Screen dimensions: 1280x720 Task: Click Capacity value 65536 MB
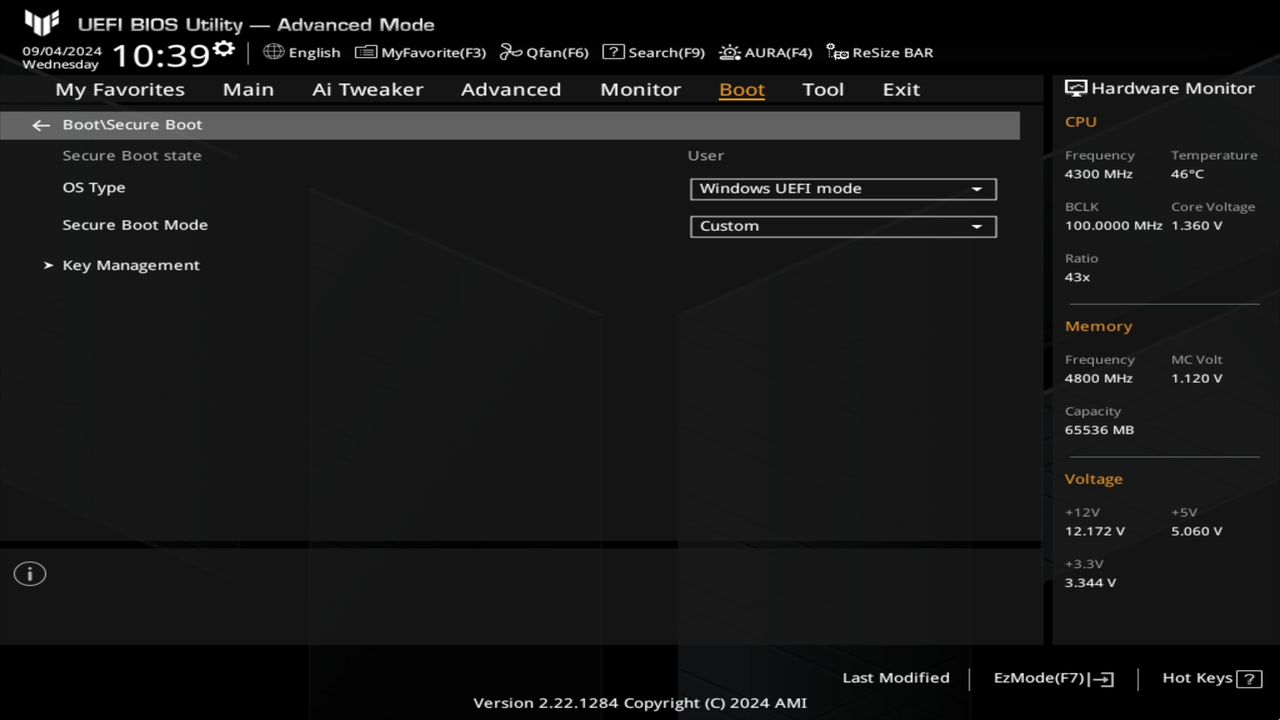click(1100, 430)
